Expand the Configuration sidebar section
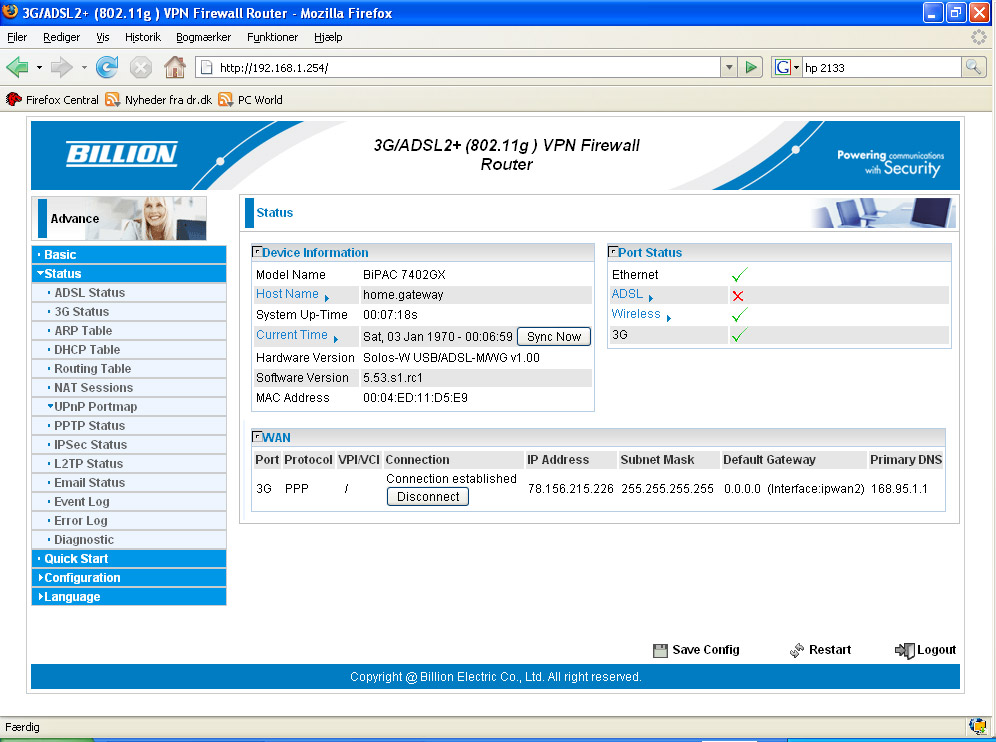Viewport: 996px width, 742px height. point(82,578)
